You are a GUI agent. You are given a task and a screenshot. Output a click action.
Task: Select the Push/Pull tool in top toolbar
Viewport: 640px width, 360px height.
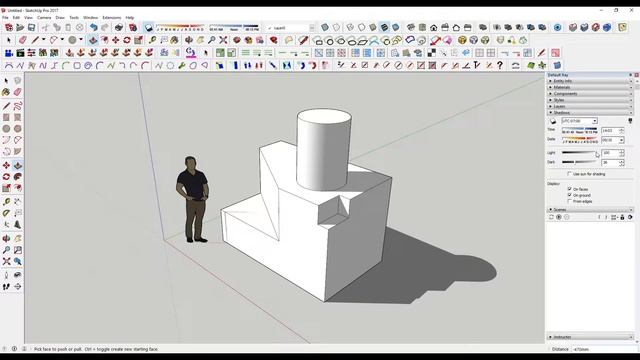click(93, 40)
